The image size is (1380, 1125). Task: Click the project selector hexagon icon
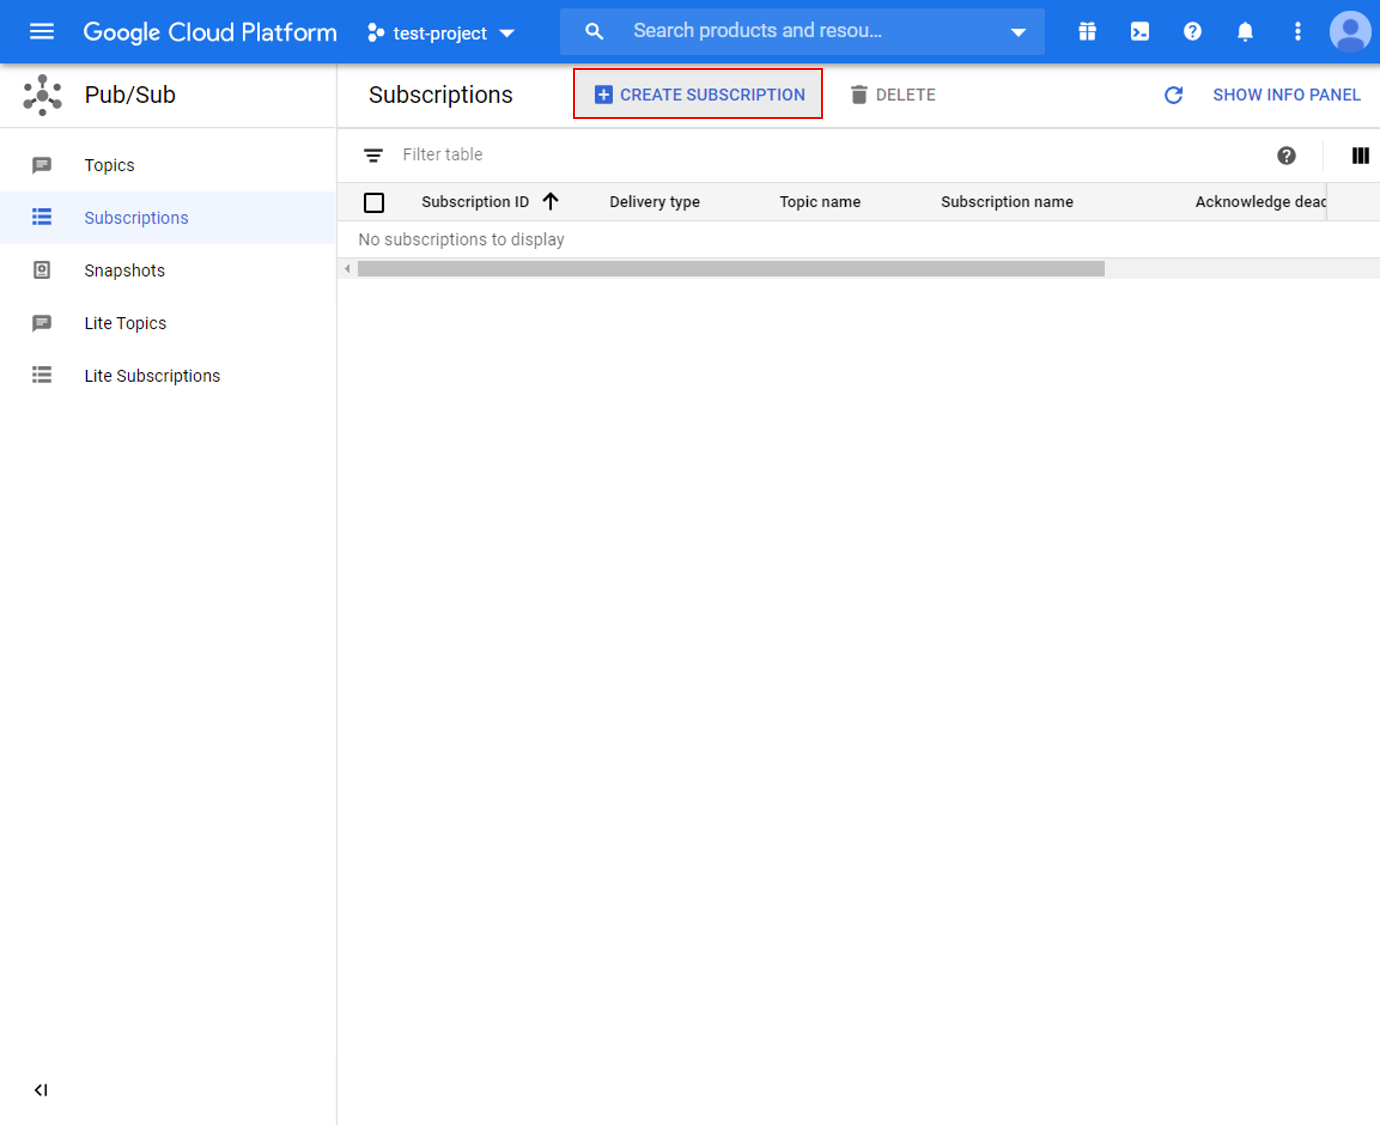point(376,33)
